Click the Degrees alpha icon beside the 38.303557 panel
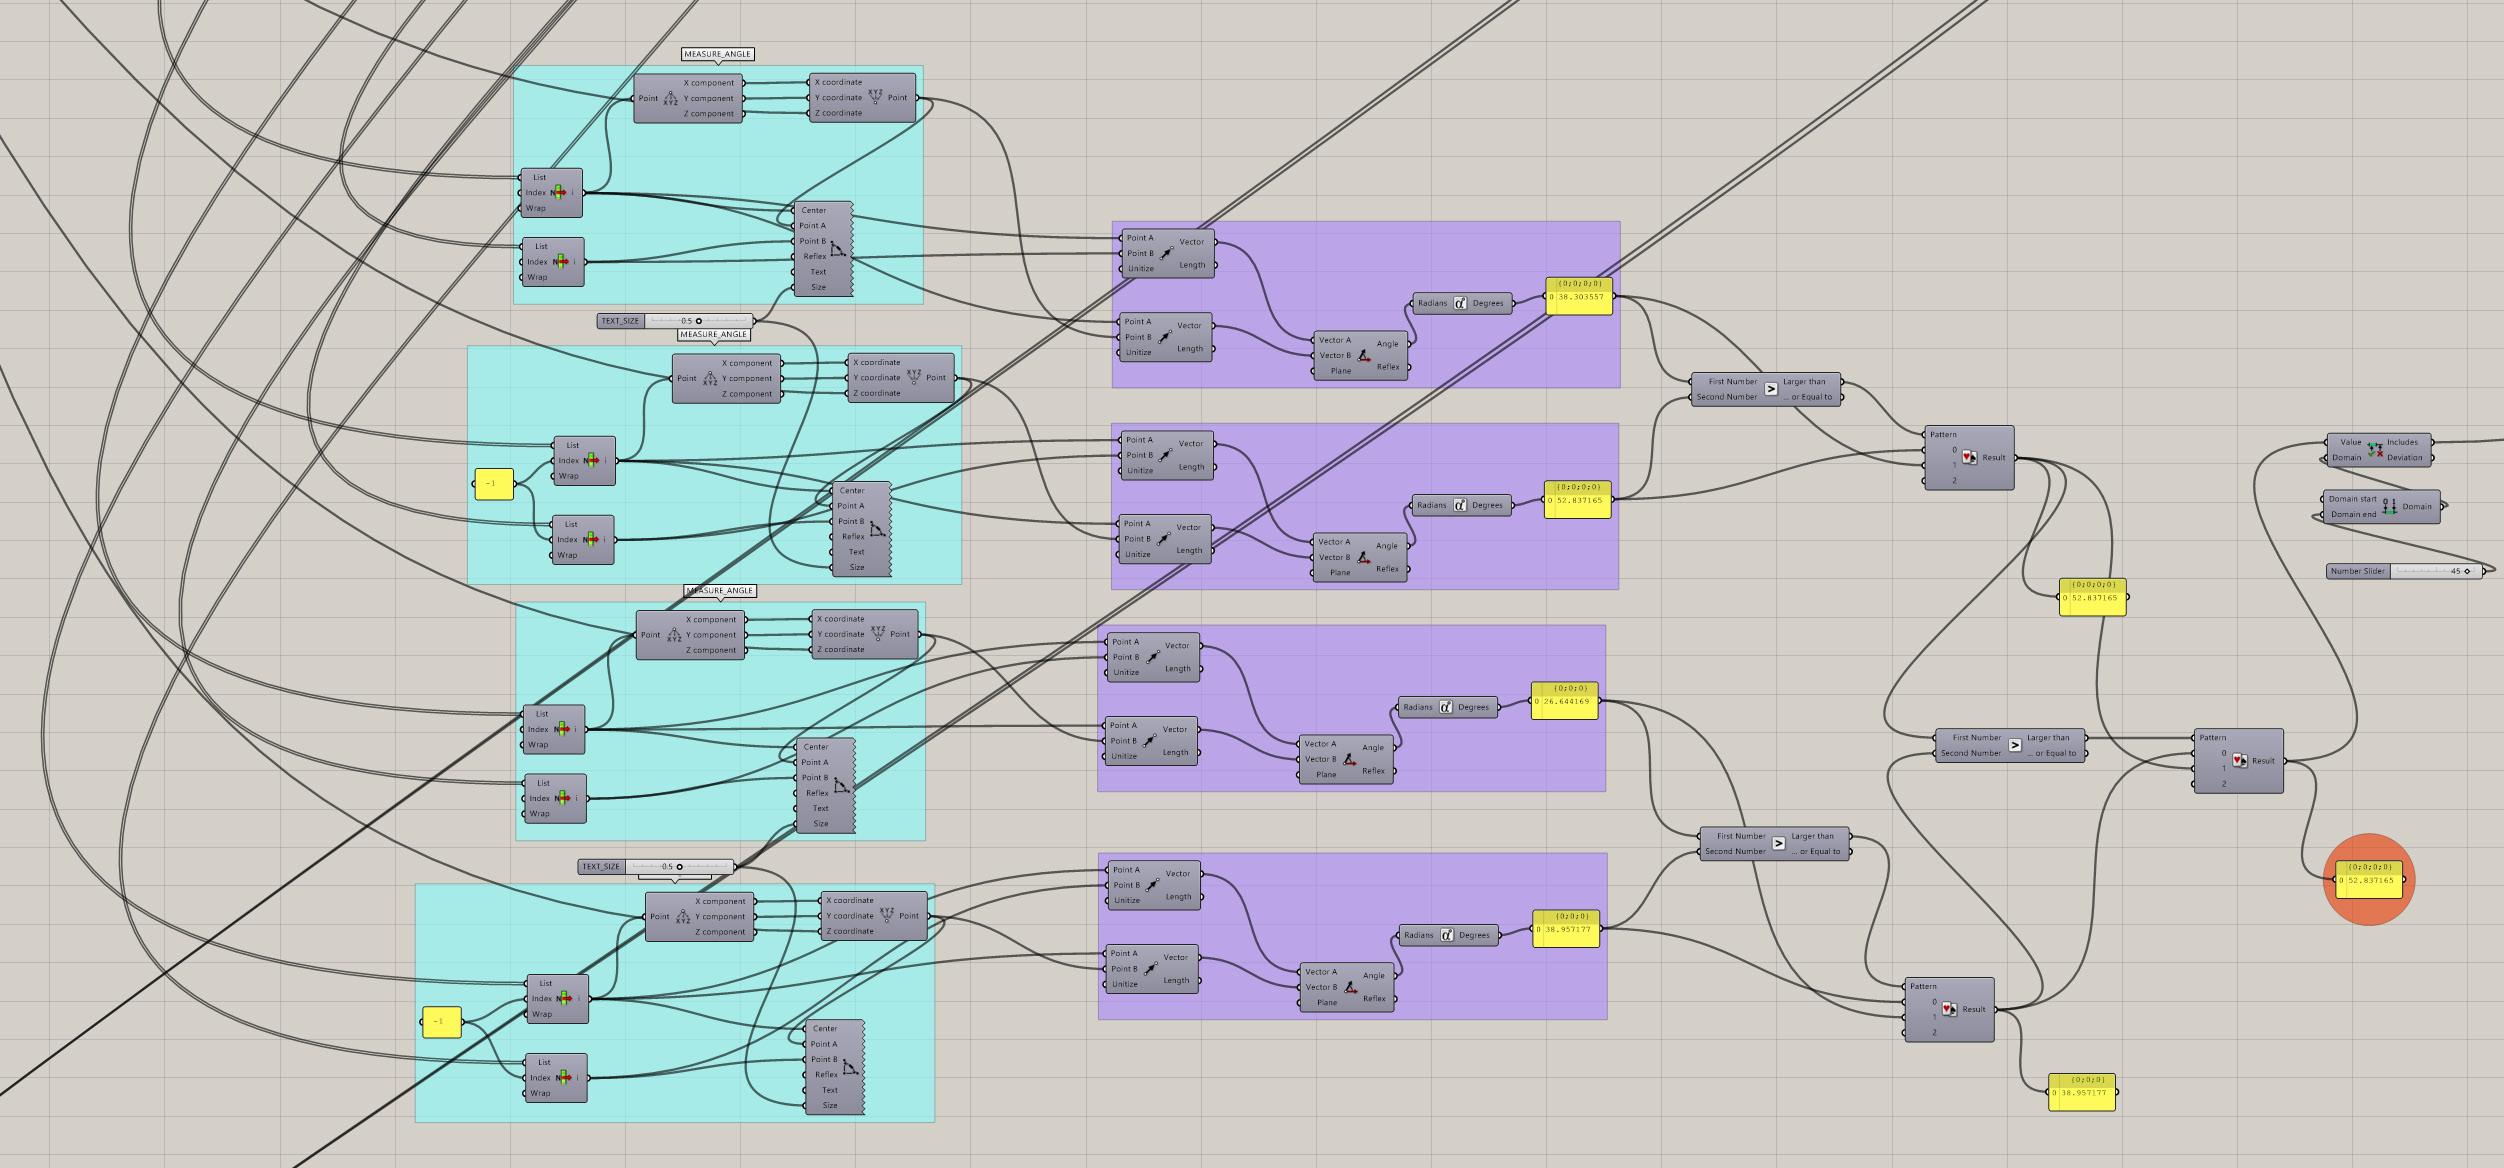This screenshot has width=2504, height=1168. pos(1460,303)
